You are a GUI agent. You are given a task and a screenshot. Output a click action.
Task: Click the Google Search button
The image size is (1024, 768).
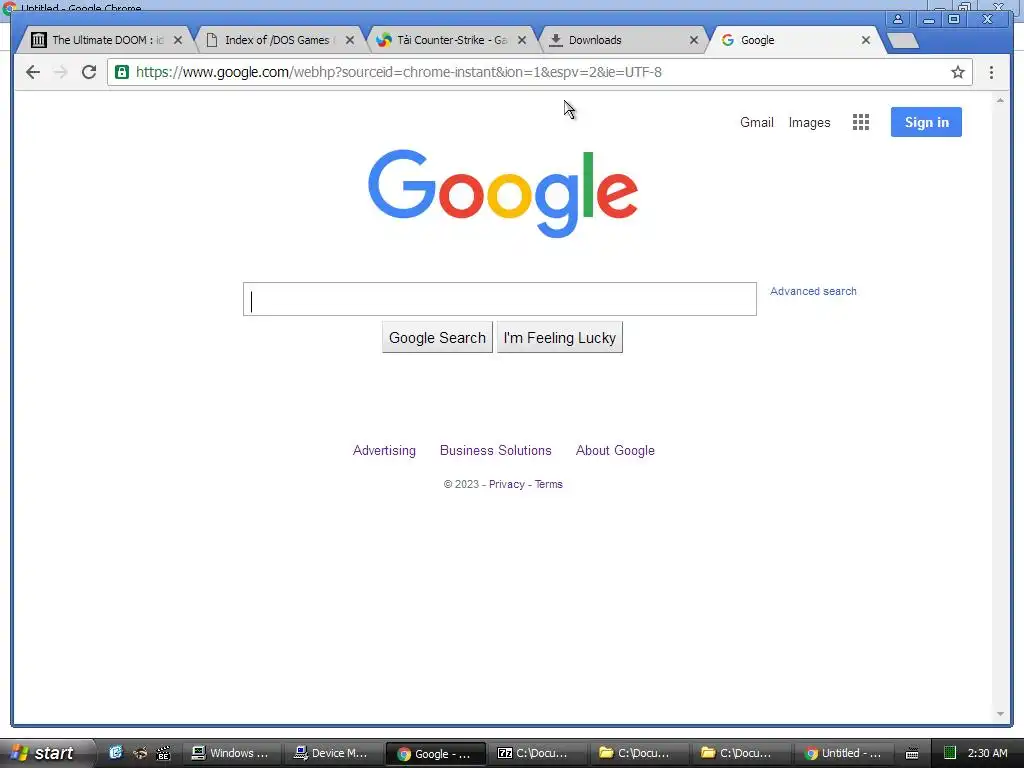(x=437, y=337)
